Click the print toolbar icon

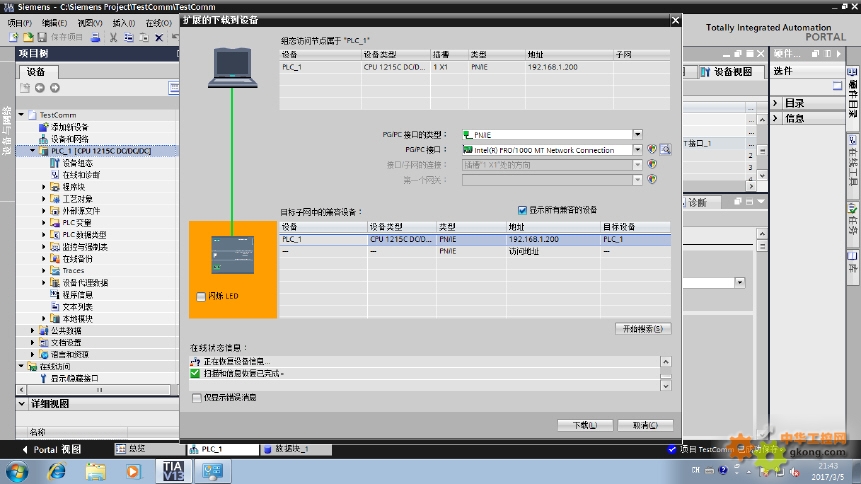pyautogui.click(x=96, y=37)
